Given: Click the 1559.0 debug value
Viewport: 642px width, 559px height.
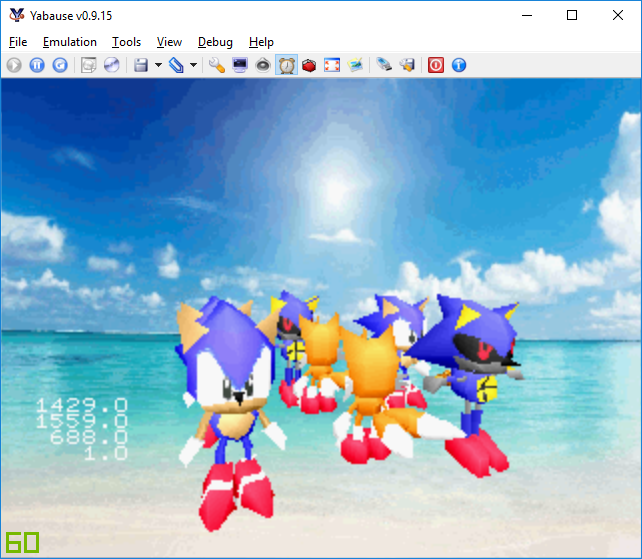Looking at the screenshot, I should point(82,421).
